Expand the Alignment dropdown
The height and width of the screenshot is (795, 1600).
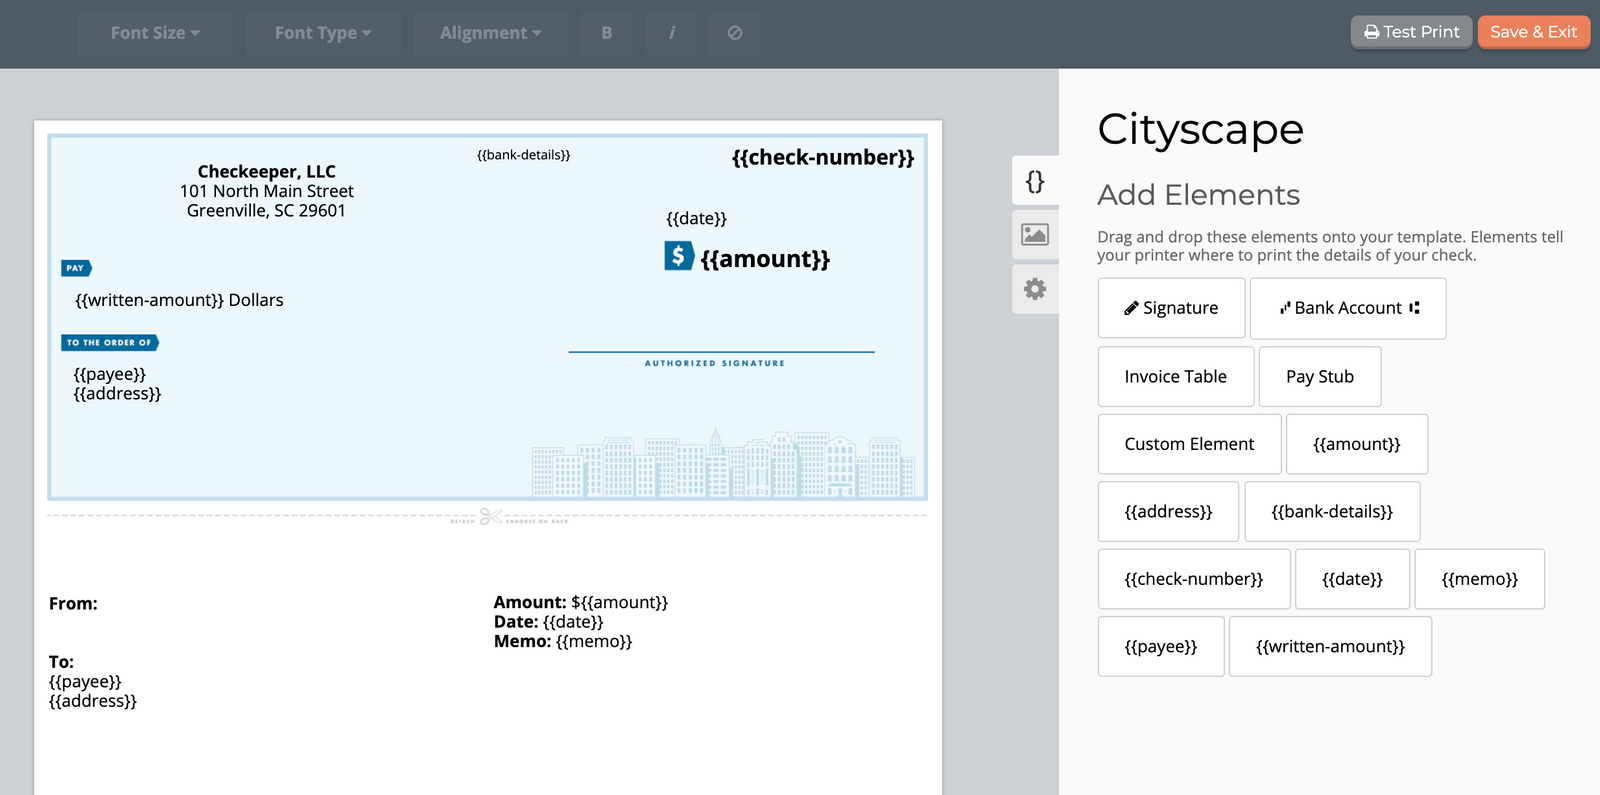490,33
